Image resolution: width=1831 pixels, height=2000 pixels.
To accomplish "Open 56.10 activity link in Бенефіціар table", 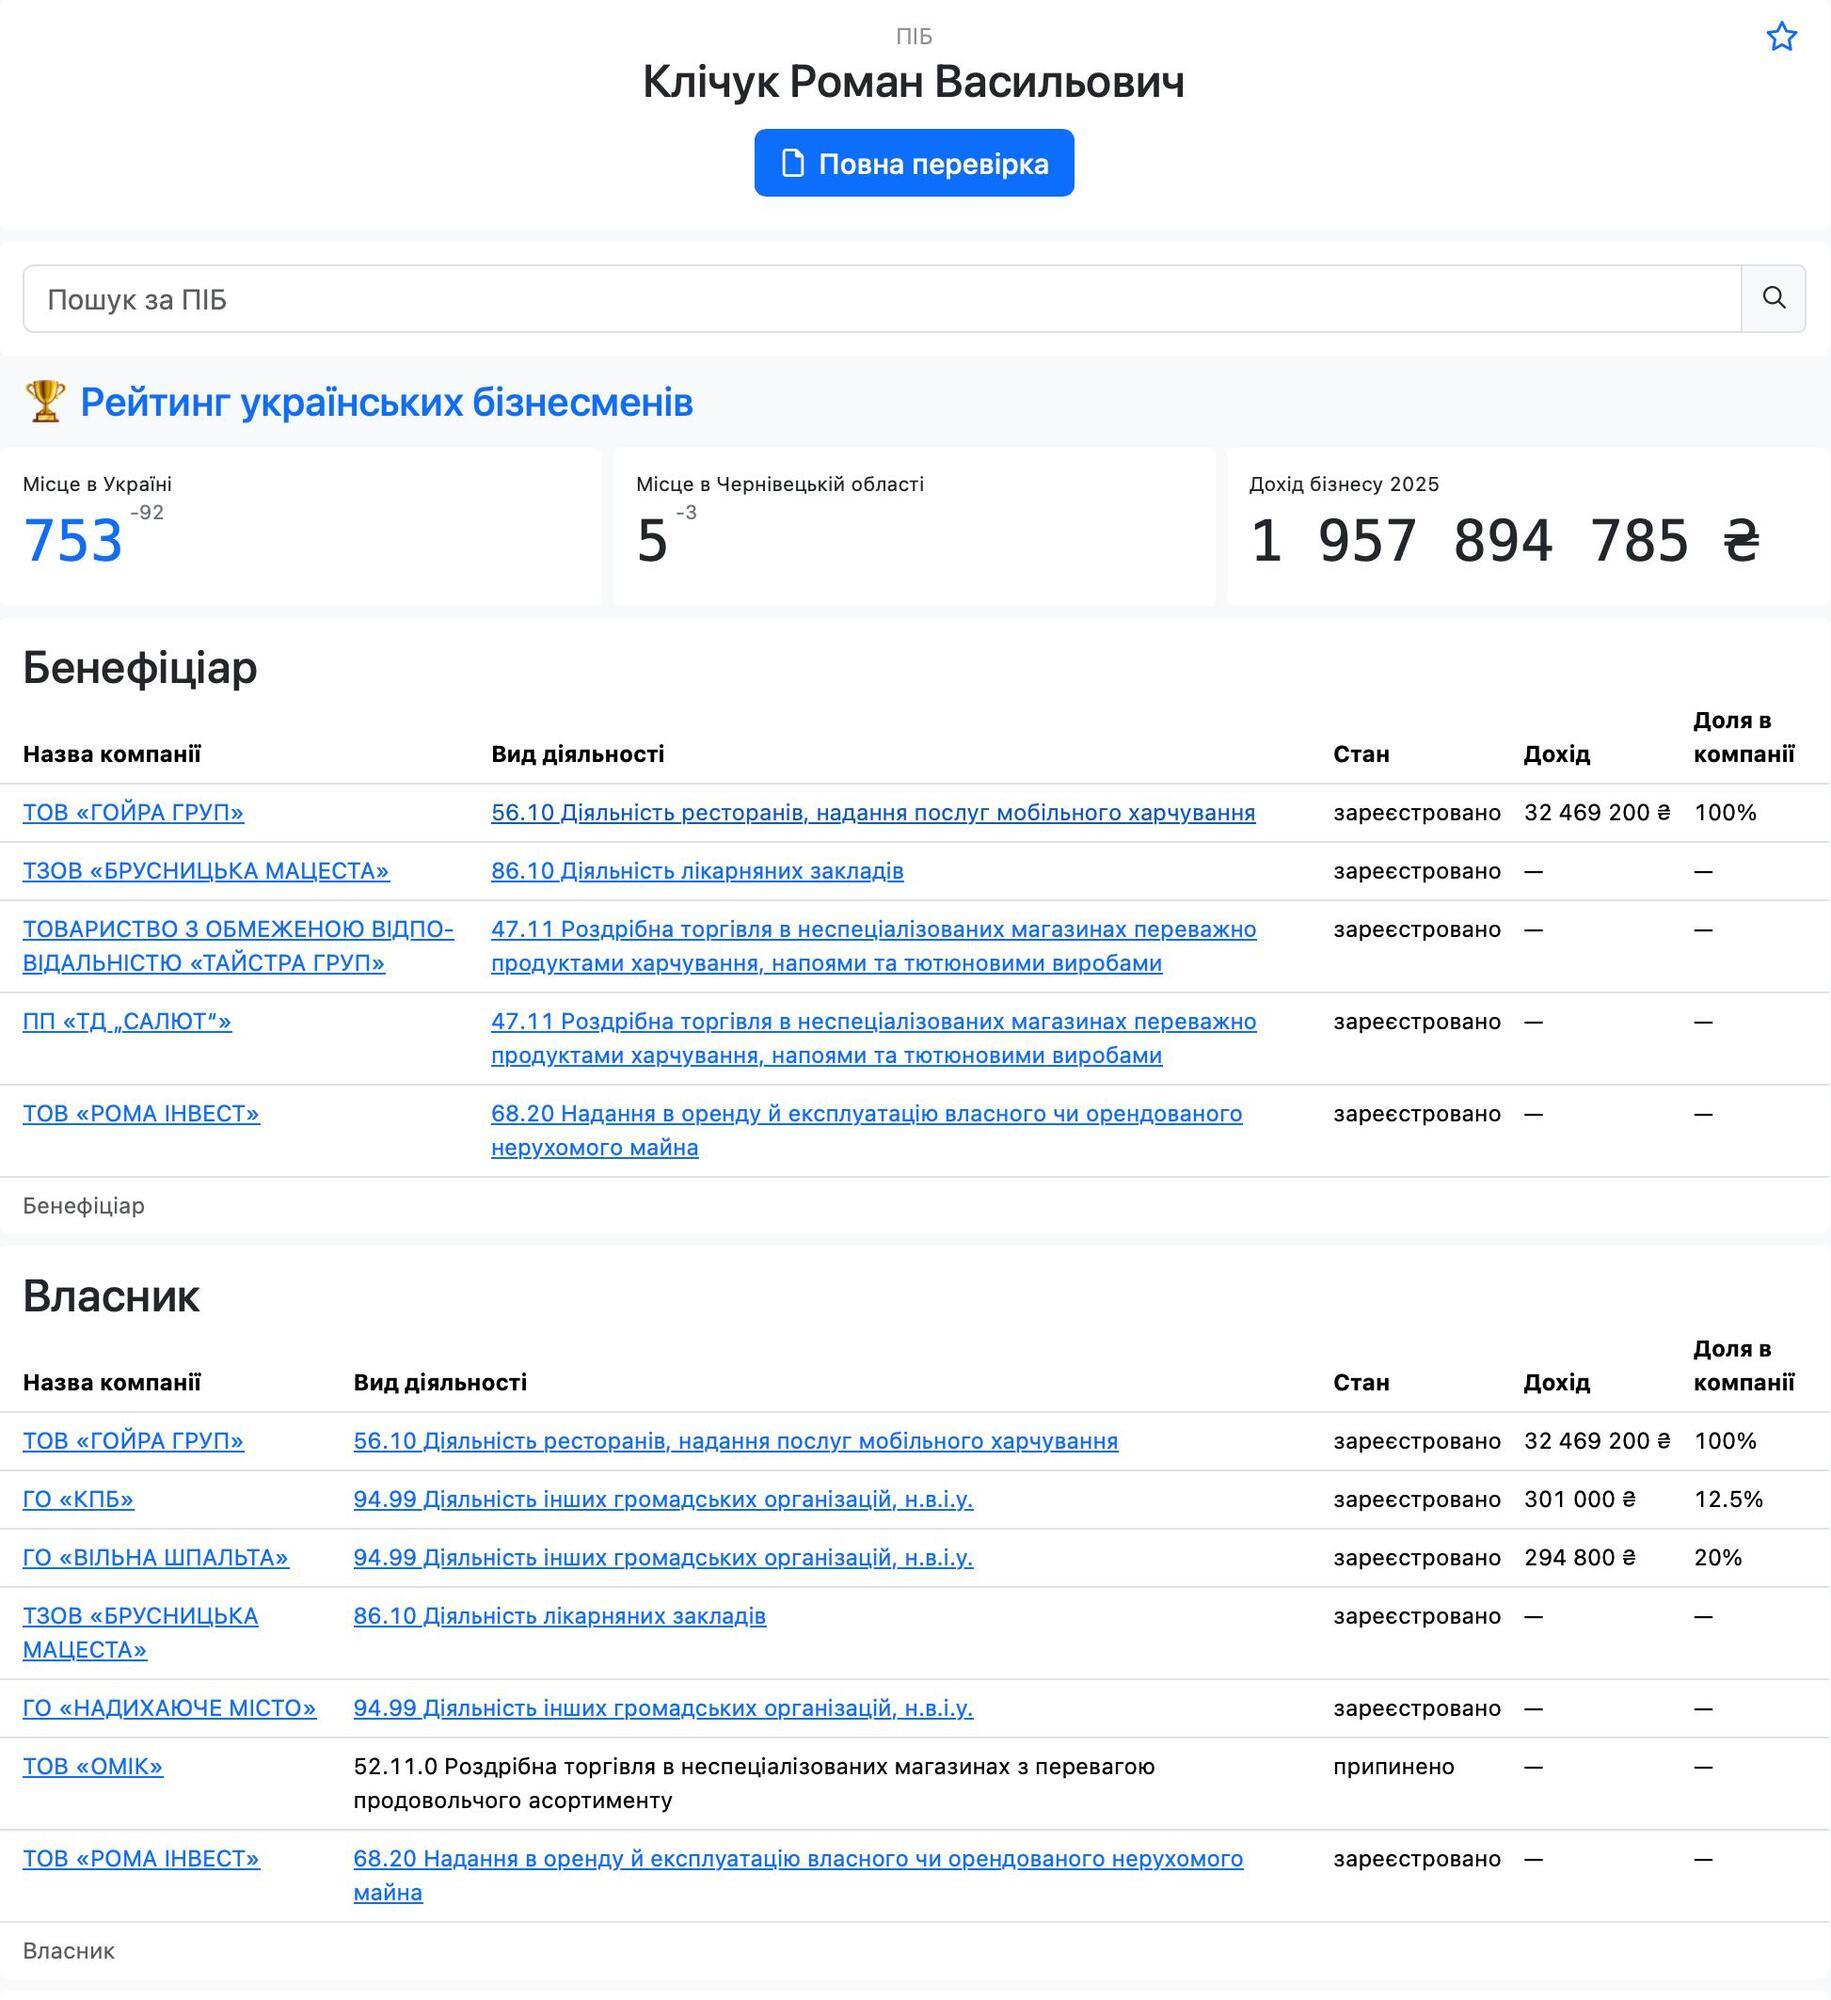I will 873,812.
